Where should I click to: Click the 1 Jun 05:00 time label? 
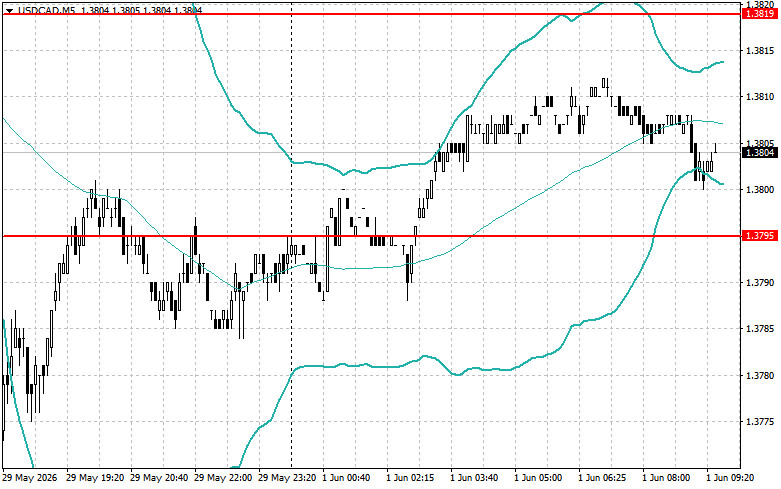tap(538, 478)
